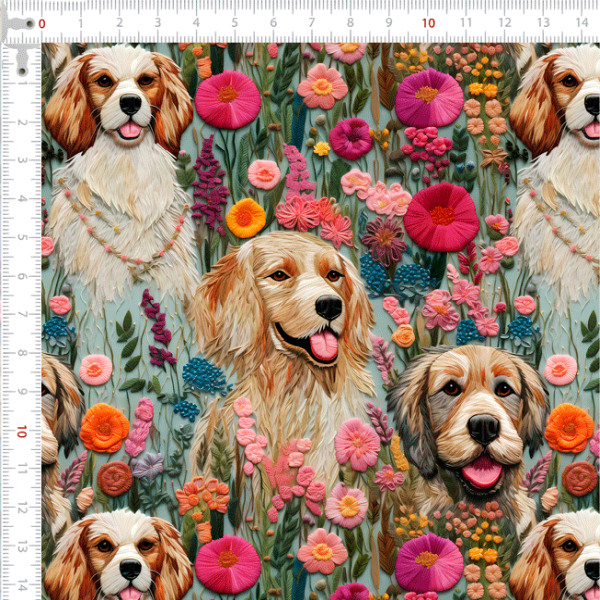This screenshot has height=600, width=600.
Task: Click the number 14 on the top ruler
Action: click(581, 23)
